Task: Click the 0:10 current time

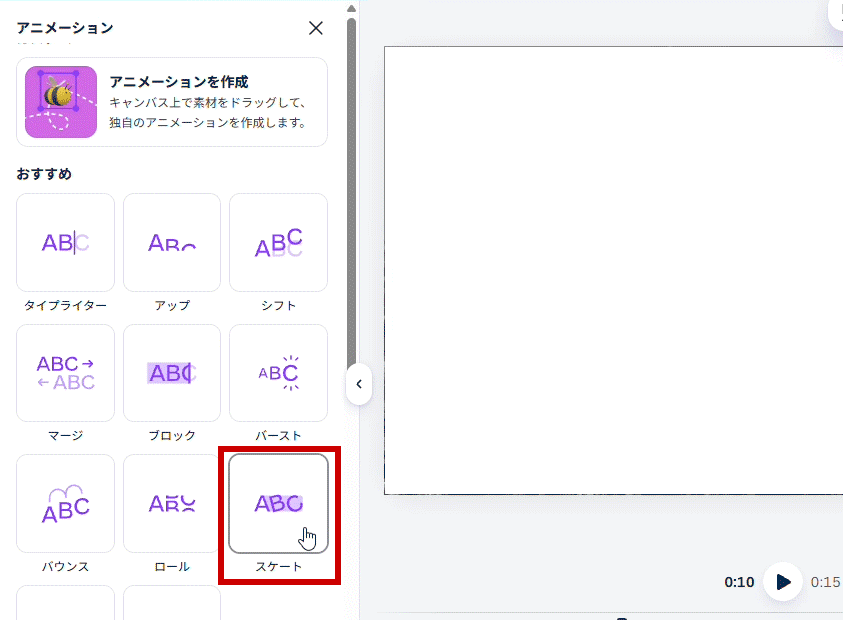Action: (x=739, y=582)
